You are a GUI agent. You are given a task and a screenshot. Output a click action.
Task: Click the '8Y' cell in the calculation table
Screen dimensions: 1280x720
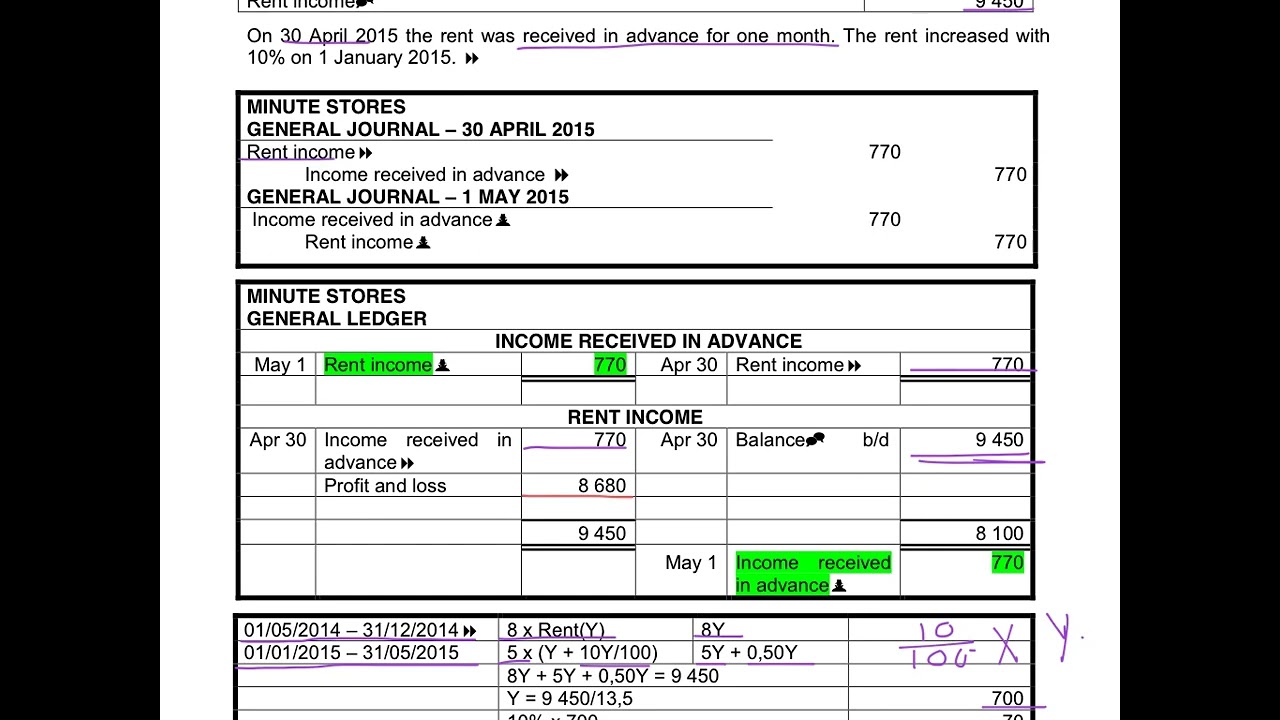[713, 630]
